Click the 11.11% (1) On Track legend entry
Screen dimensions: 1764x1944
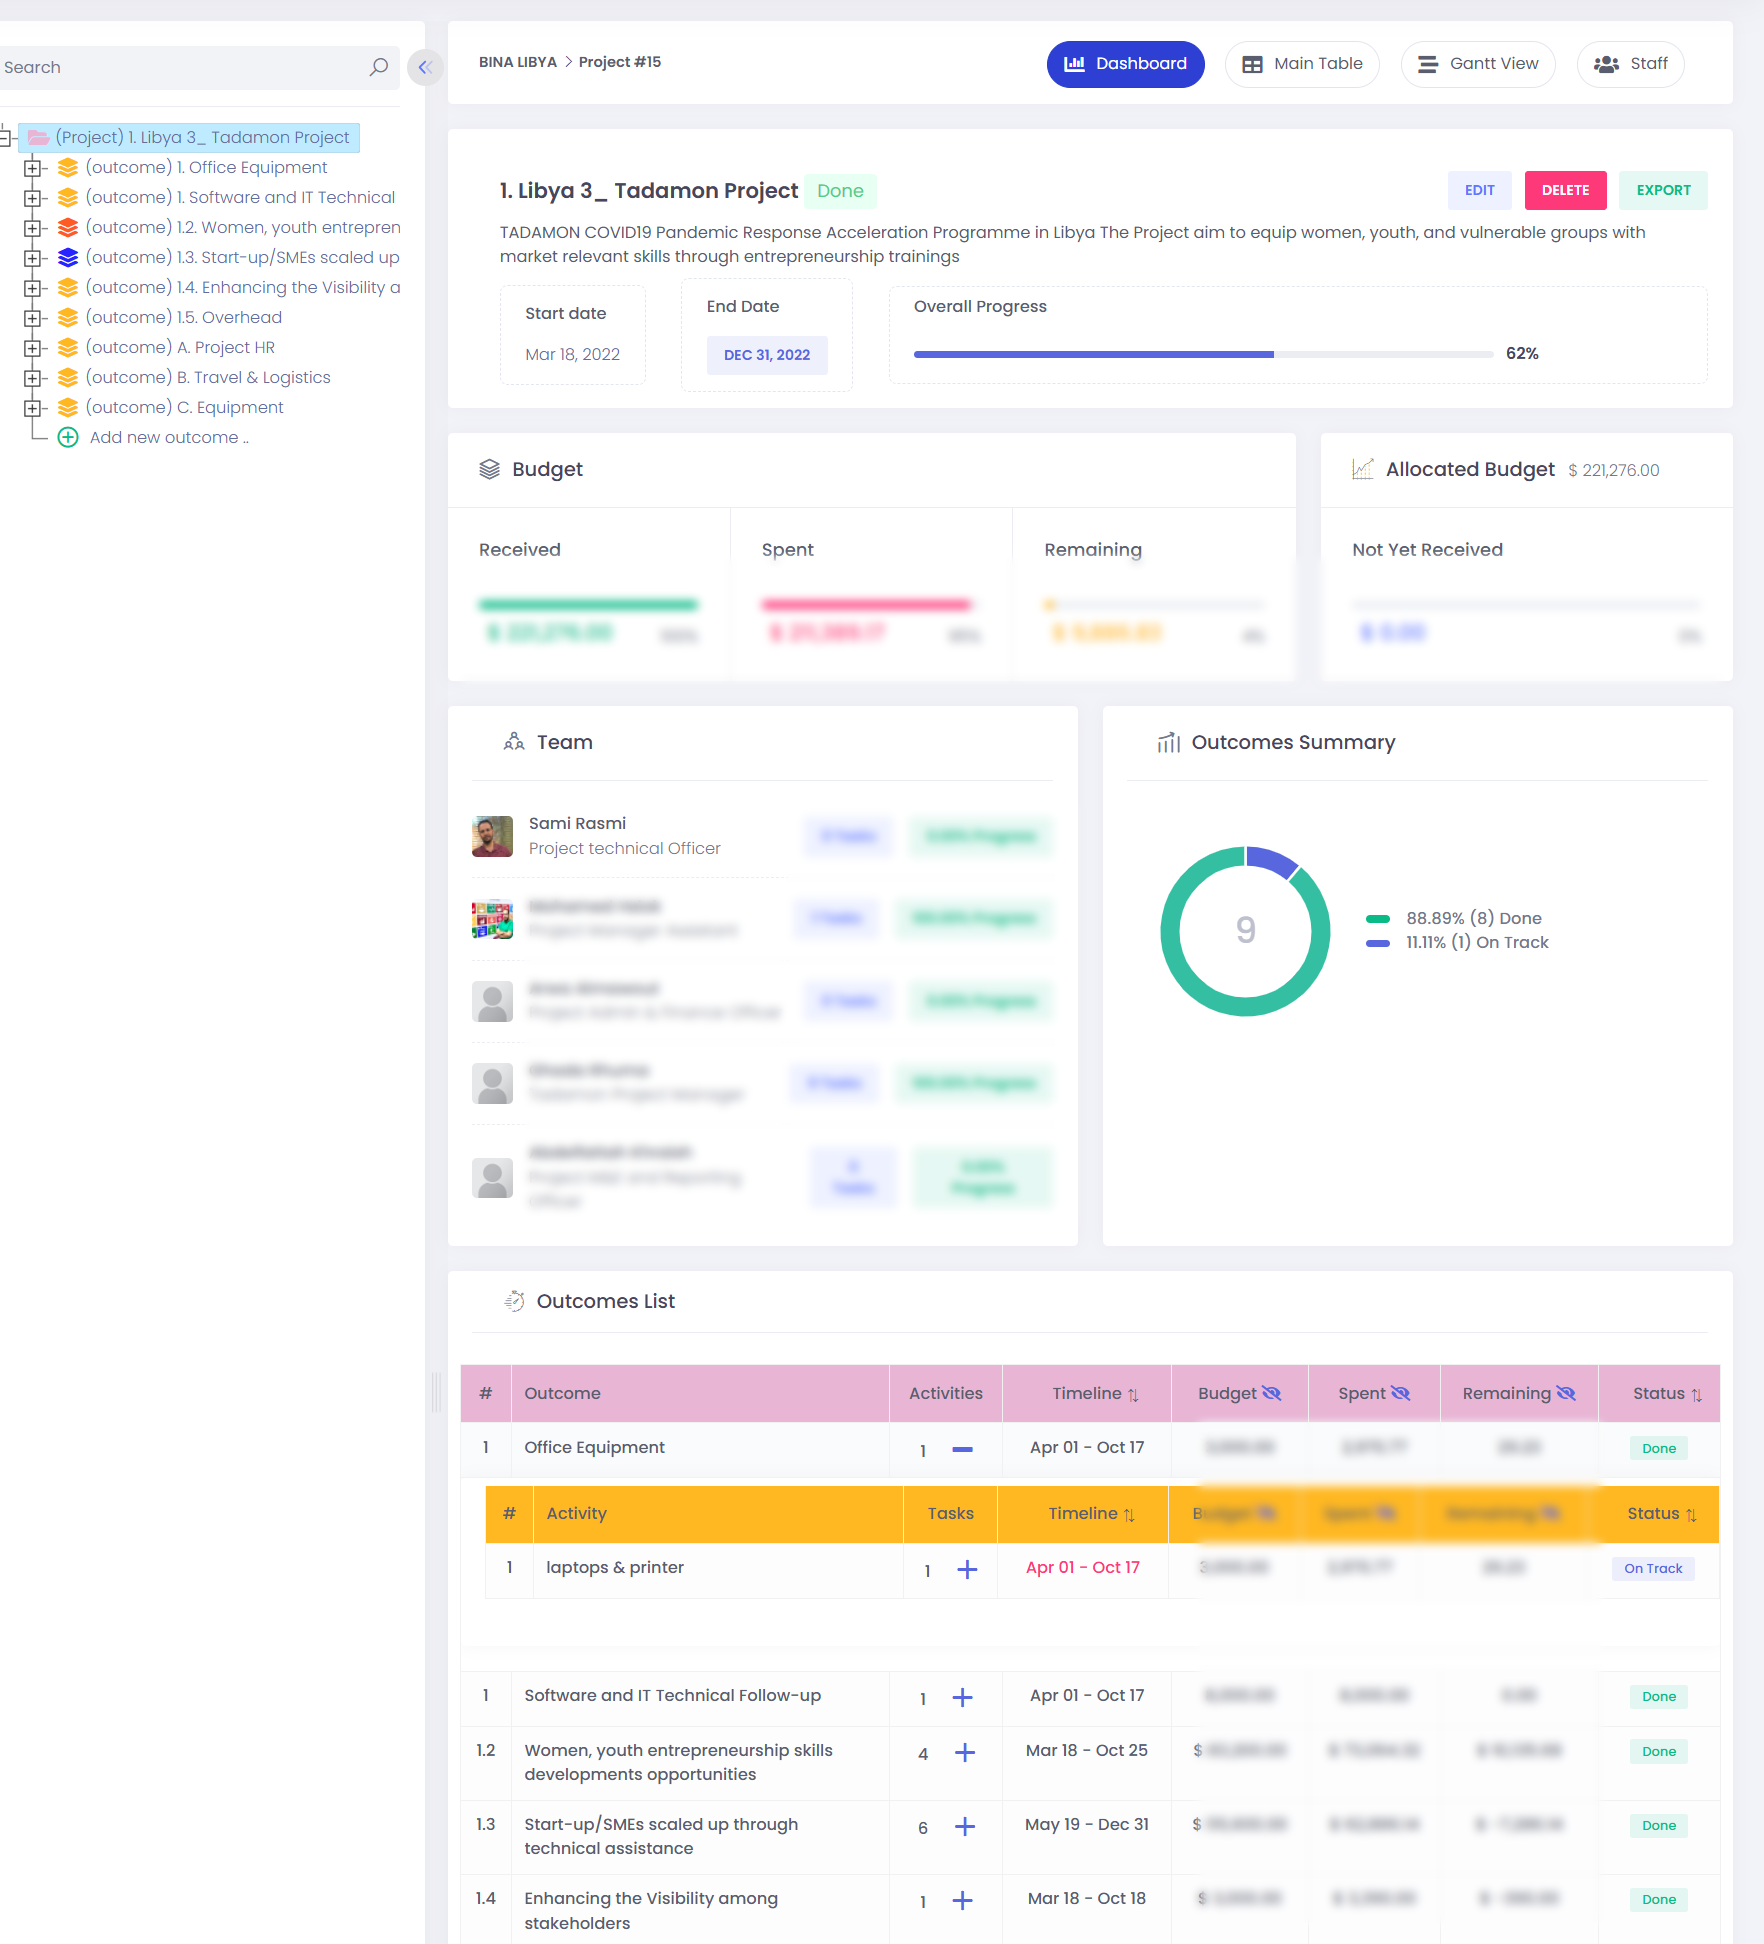click(1457, 942)
